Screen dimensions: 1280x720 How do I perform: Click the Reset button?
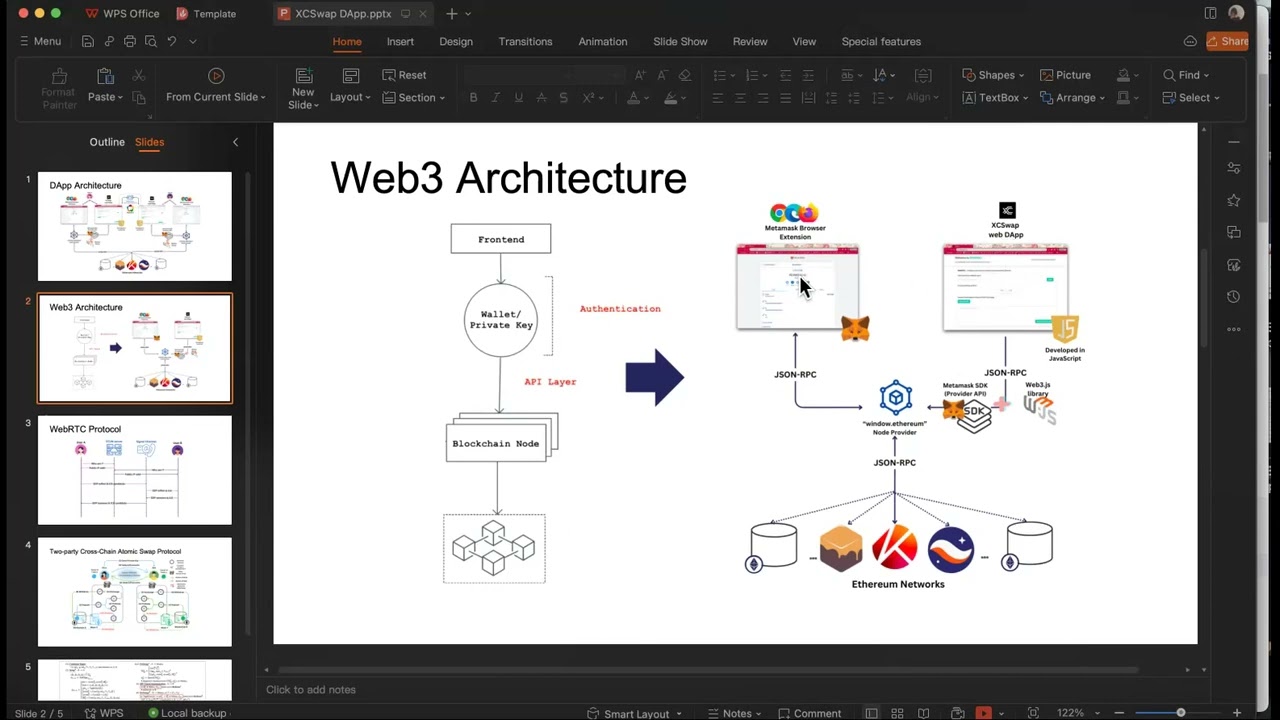pos(404,75)
